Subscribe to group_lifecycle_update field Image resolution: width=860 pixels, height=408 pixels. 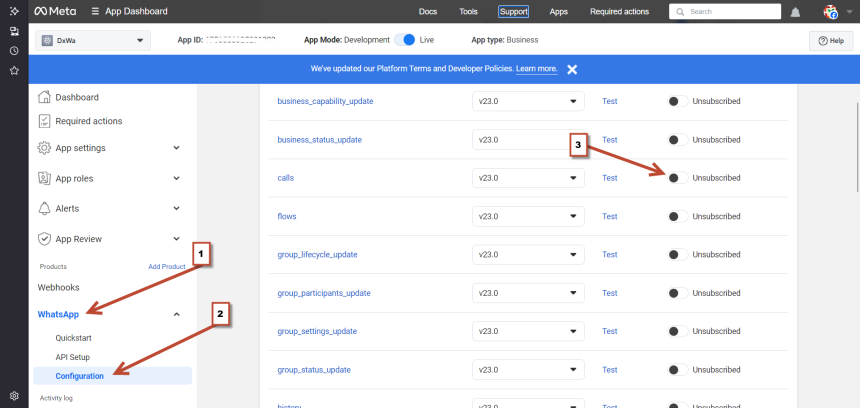click(677, 254)
